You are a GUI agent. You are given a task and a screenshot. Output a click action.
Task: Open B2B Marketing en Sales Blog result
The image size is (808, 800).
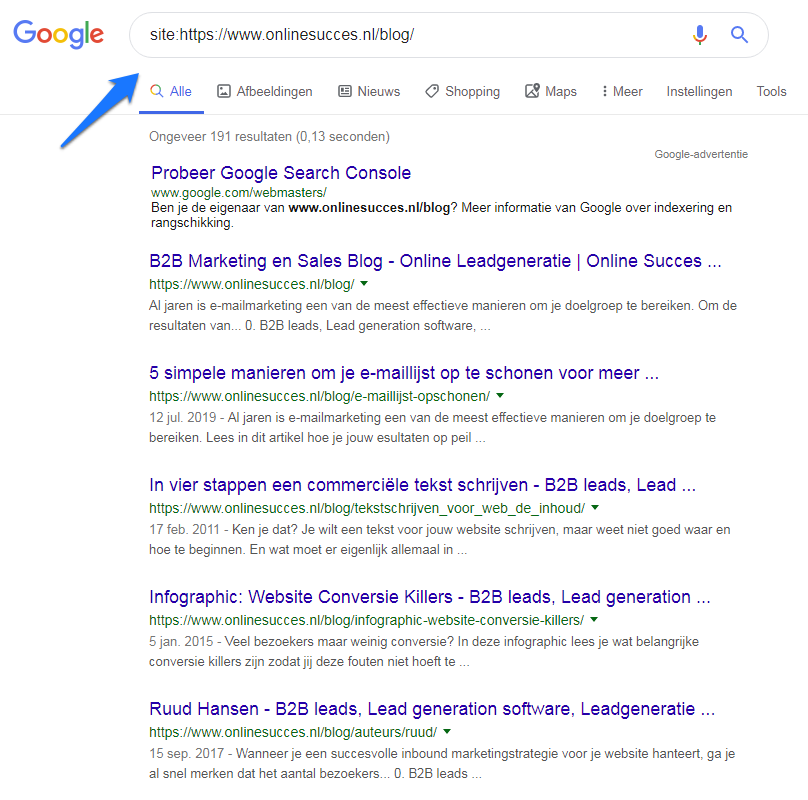[435, 261]
